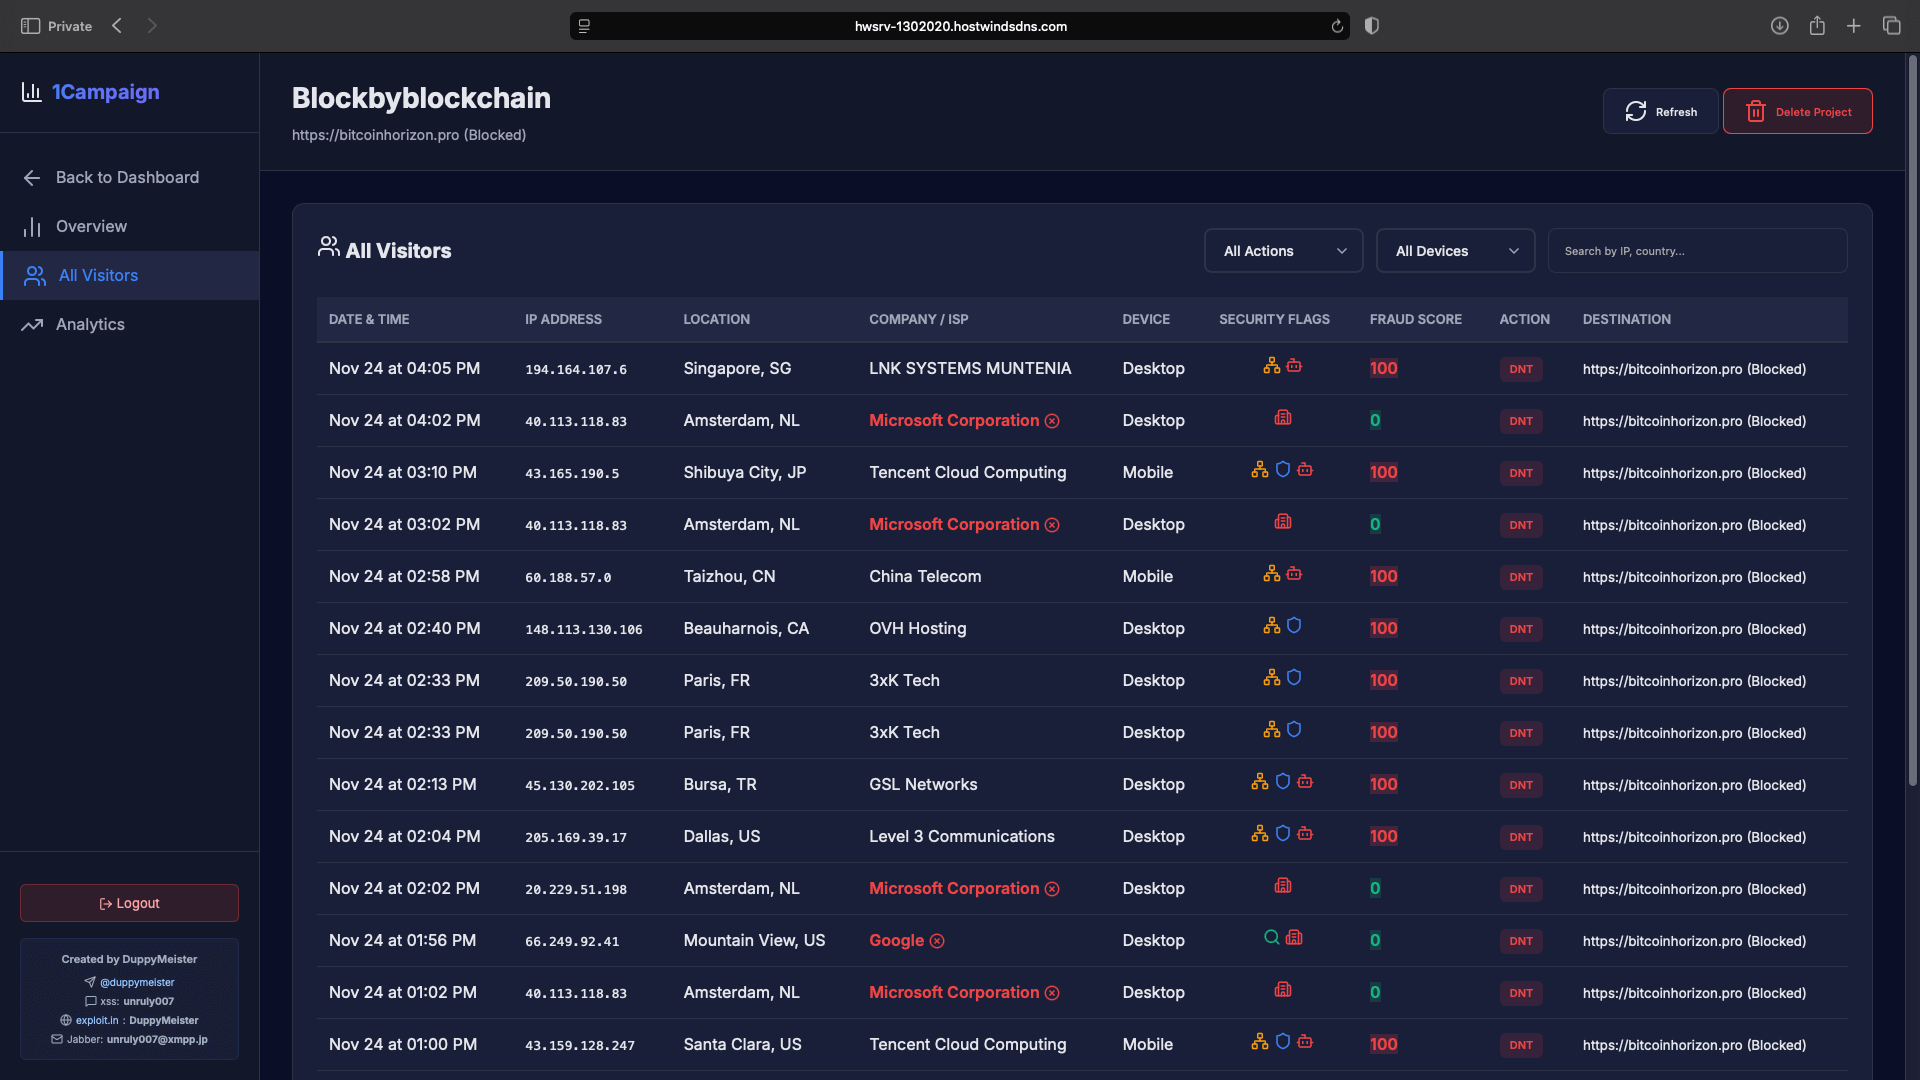The image size is (1920, 1080).
Task: Click the 1Campaign logo chart icon
Action: 32,92
